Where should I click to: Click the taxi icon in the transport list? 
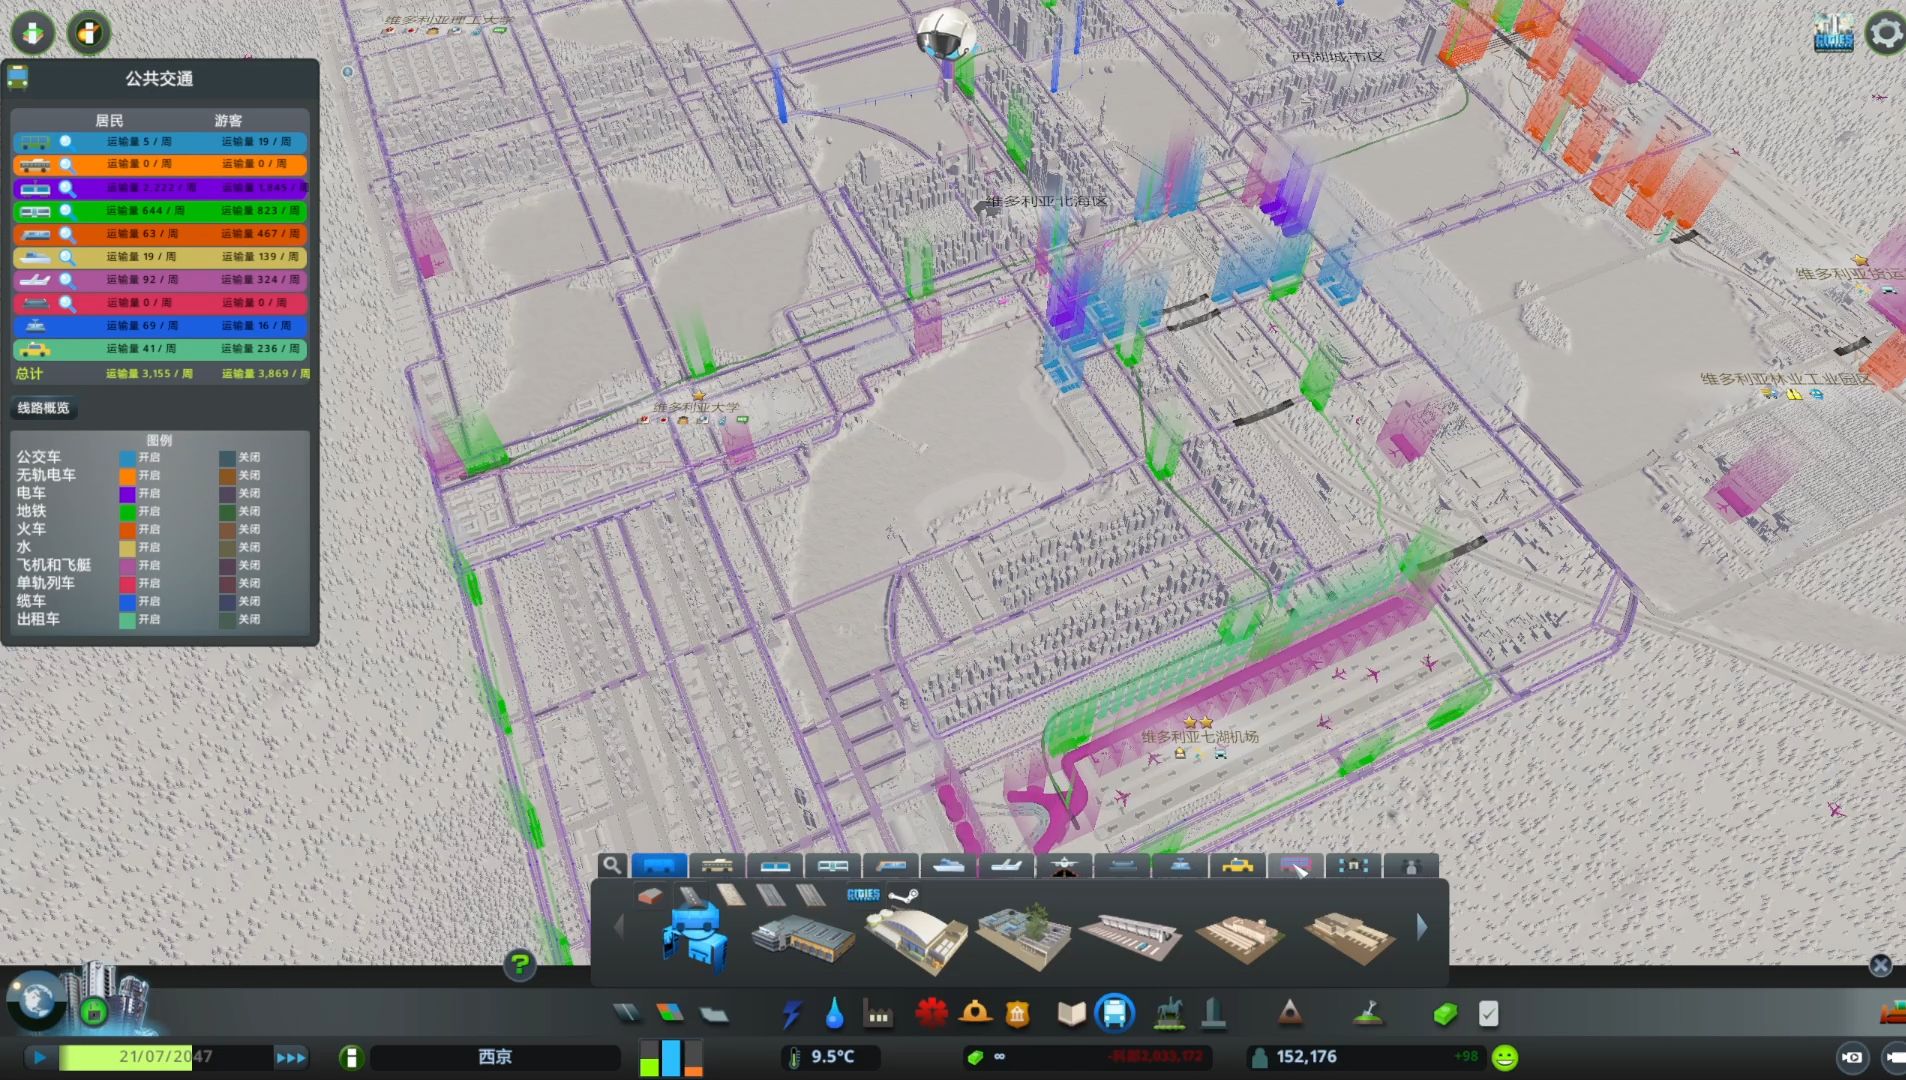pyautogui.click(x=34, y=349)
